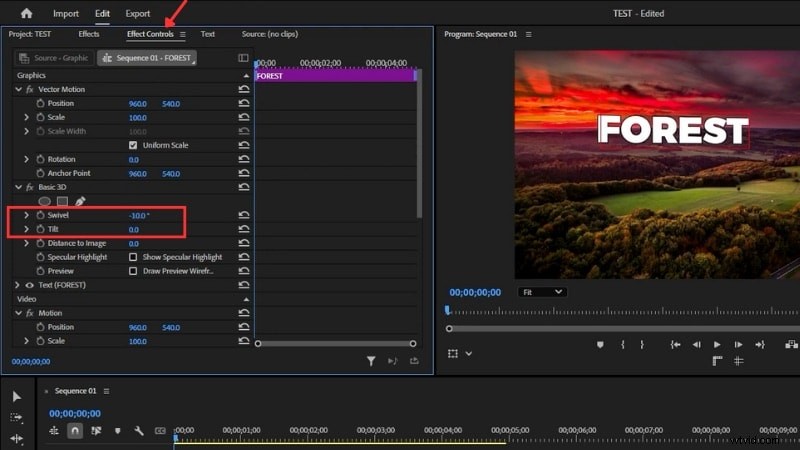The width and height of the screenshot is (800, 450).
Task: Click Vector Motion Scale value 100.0
Action: click(138, 118)
